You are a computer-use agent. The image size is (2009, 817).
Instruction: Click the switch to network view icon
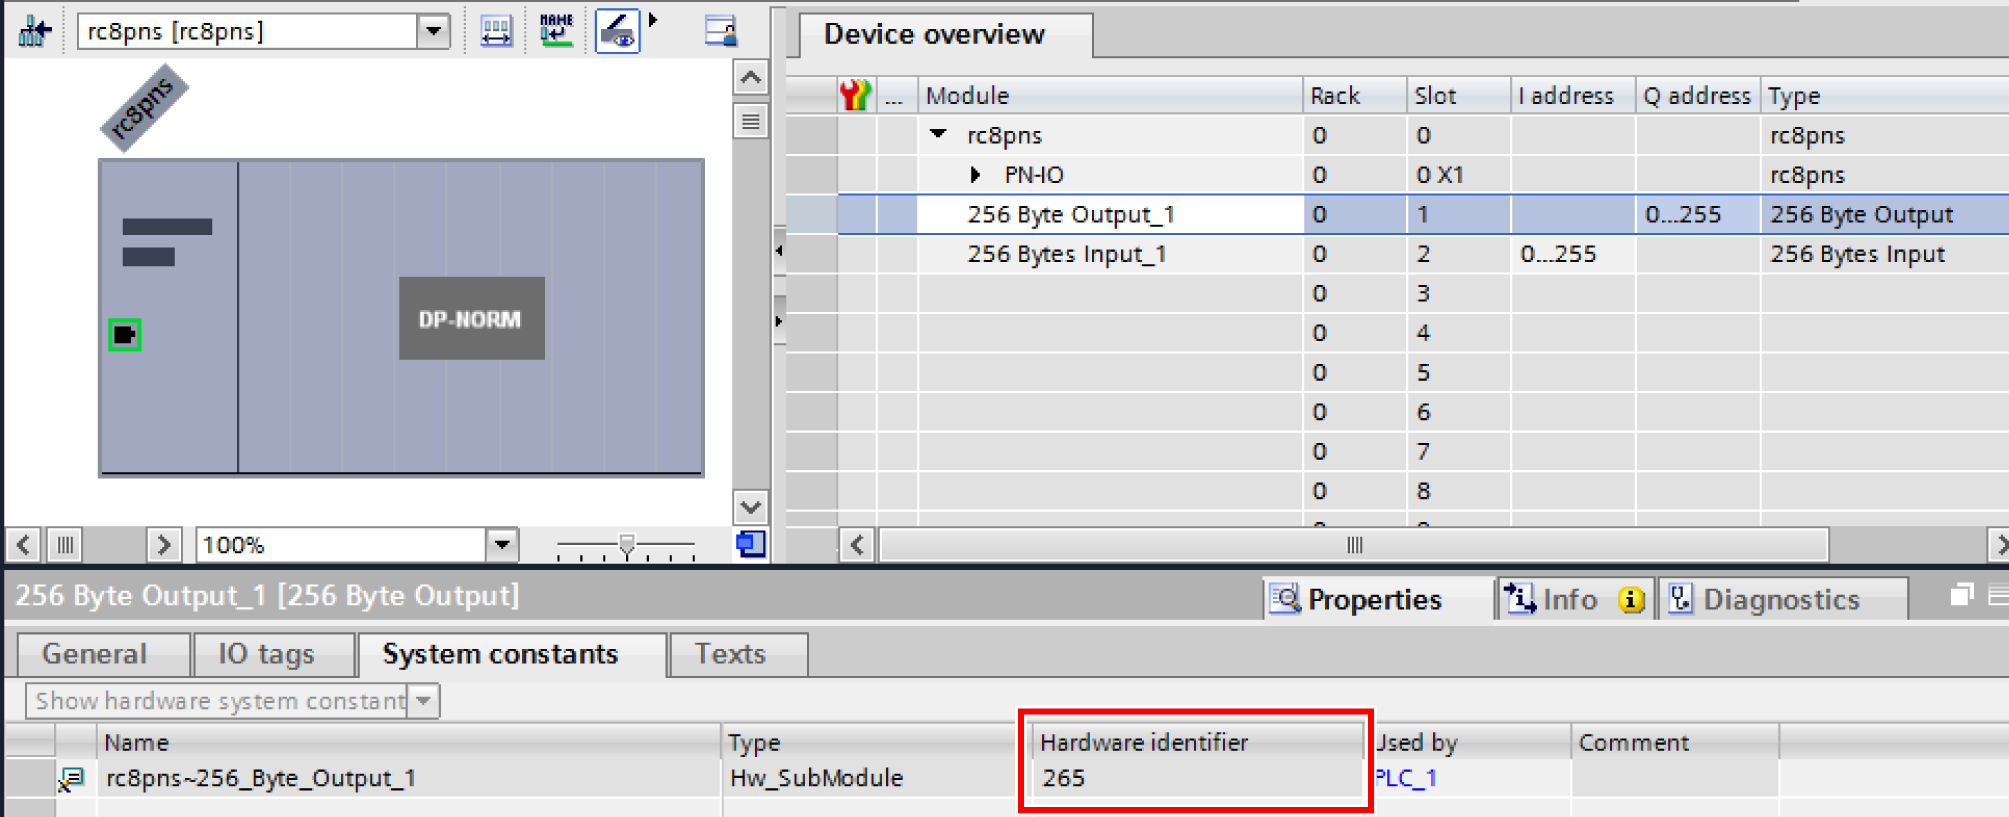pyautogui.click(x=34, y=31)
